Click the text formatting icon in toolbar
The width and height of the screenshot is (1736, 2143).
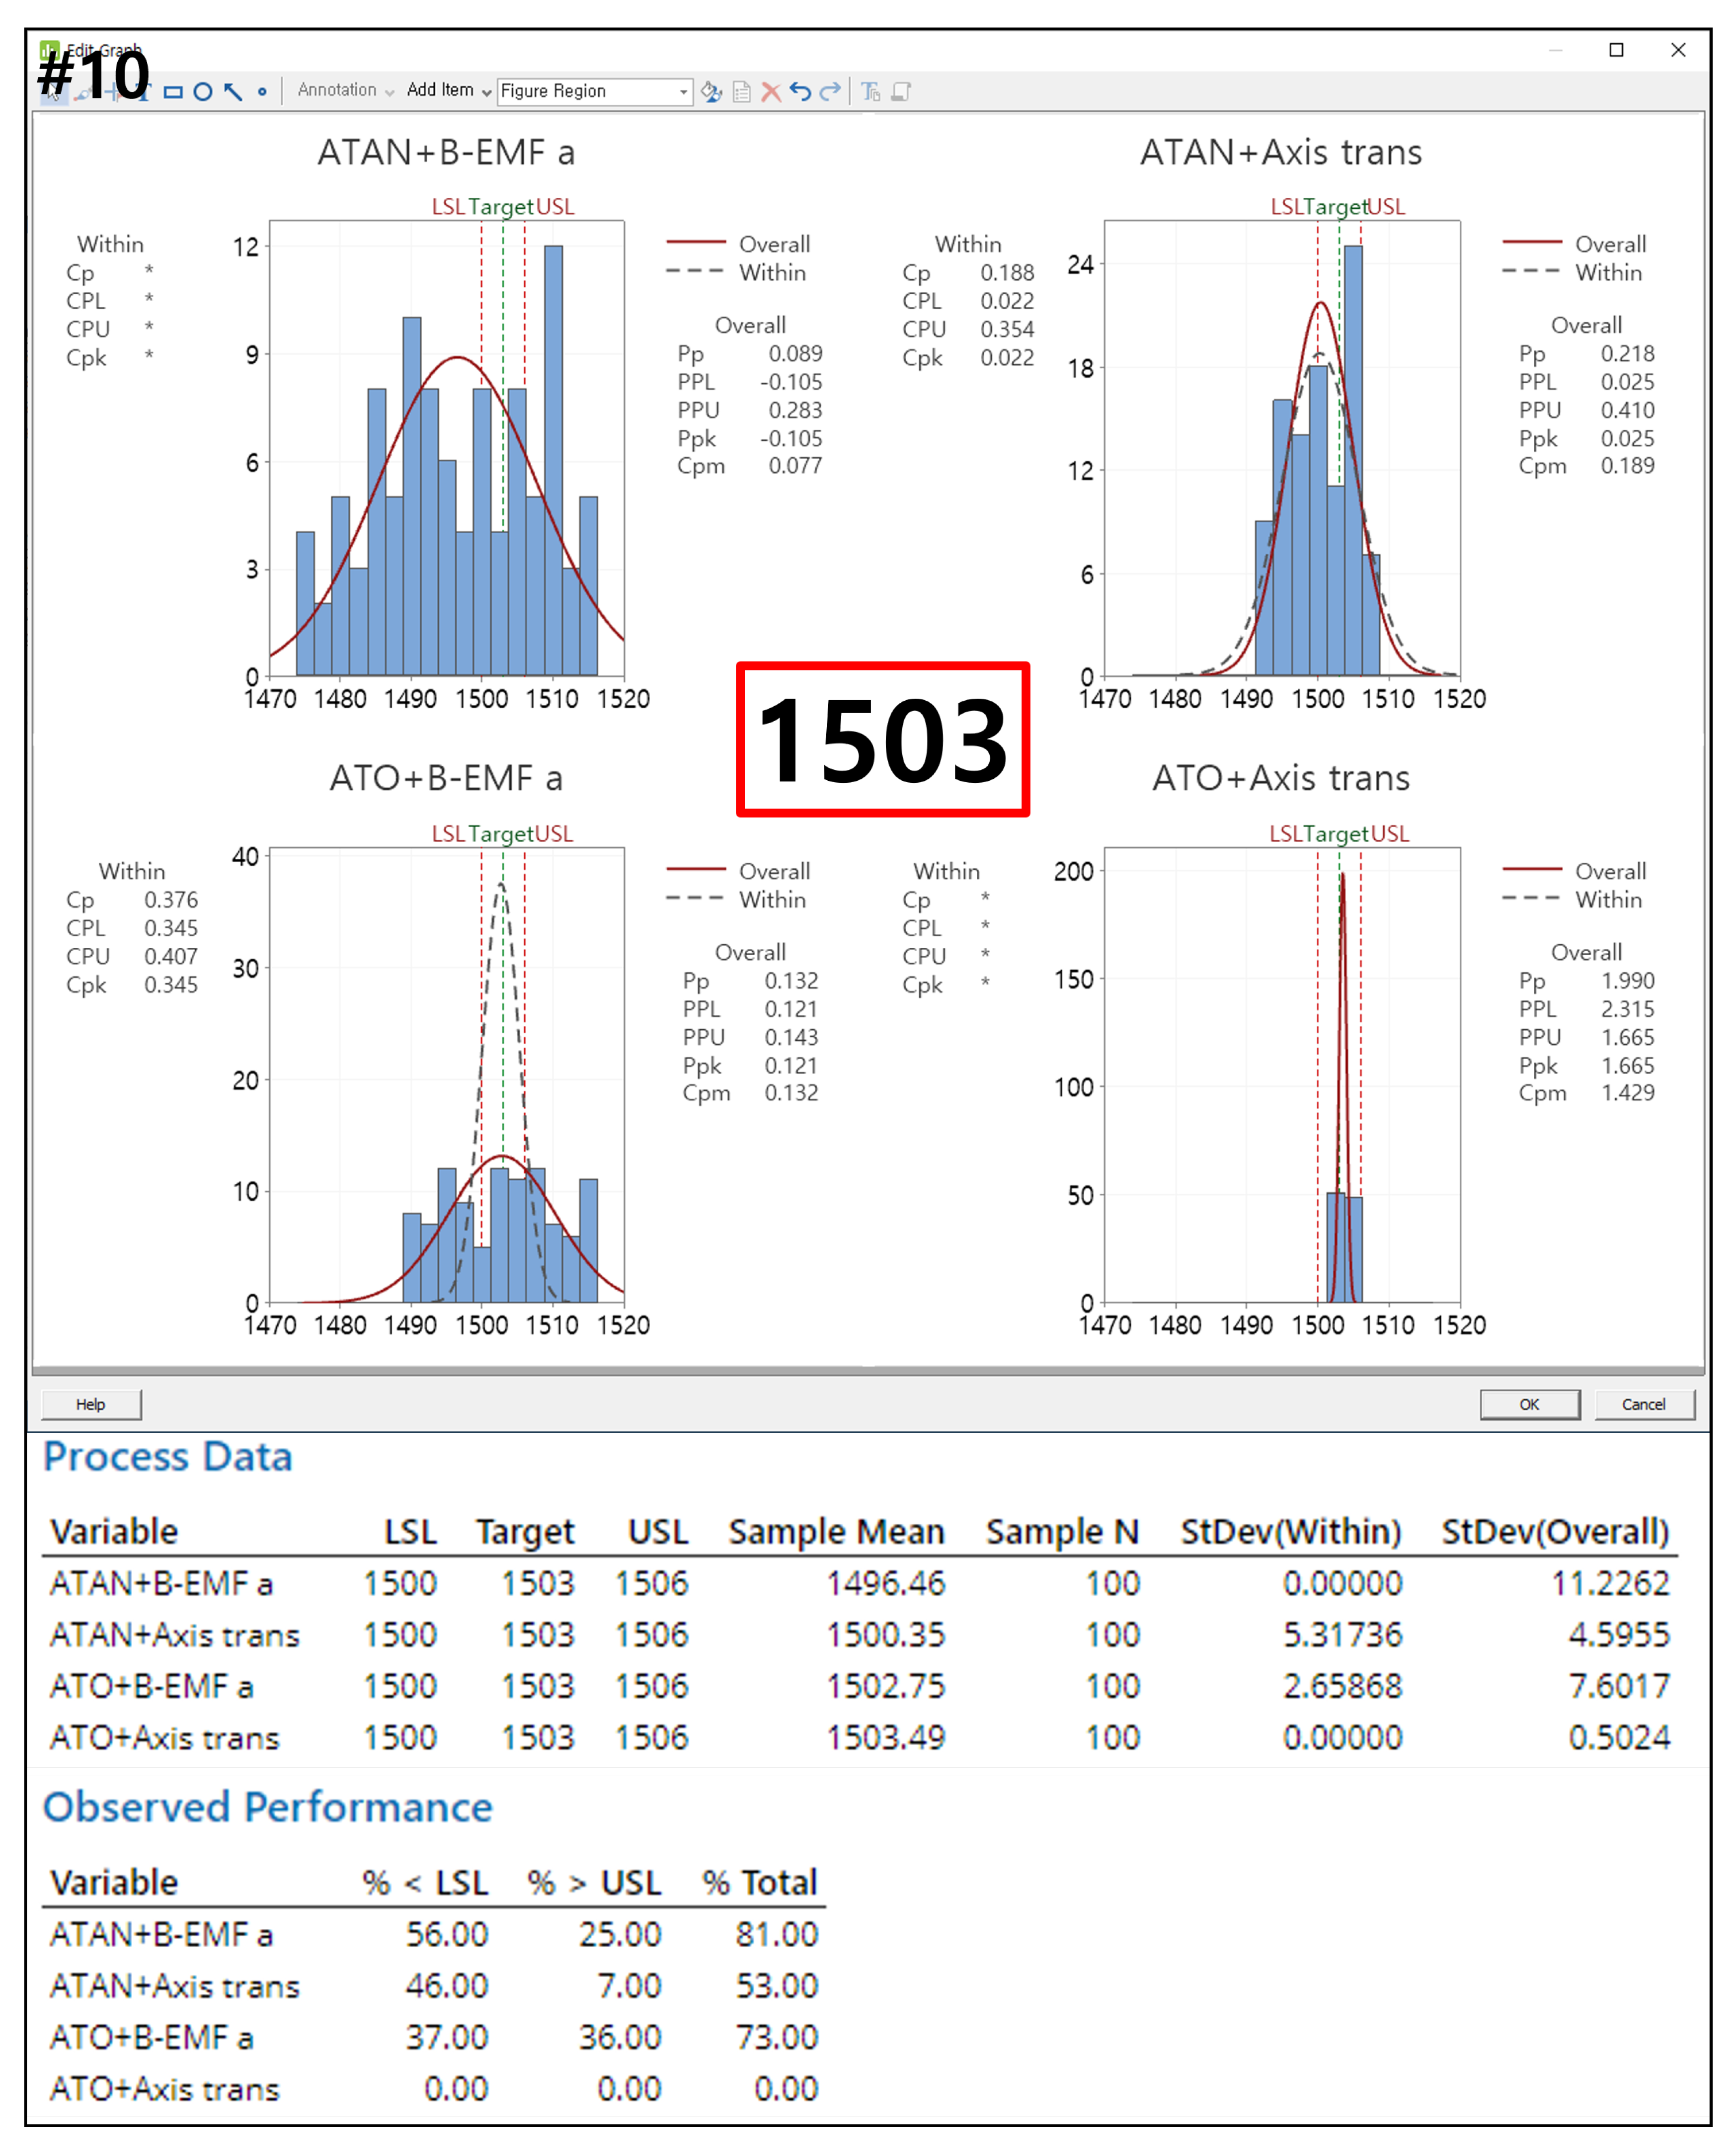tap(871, 92)
